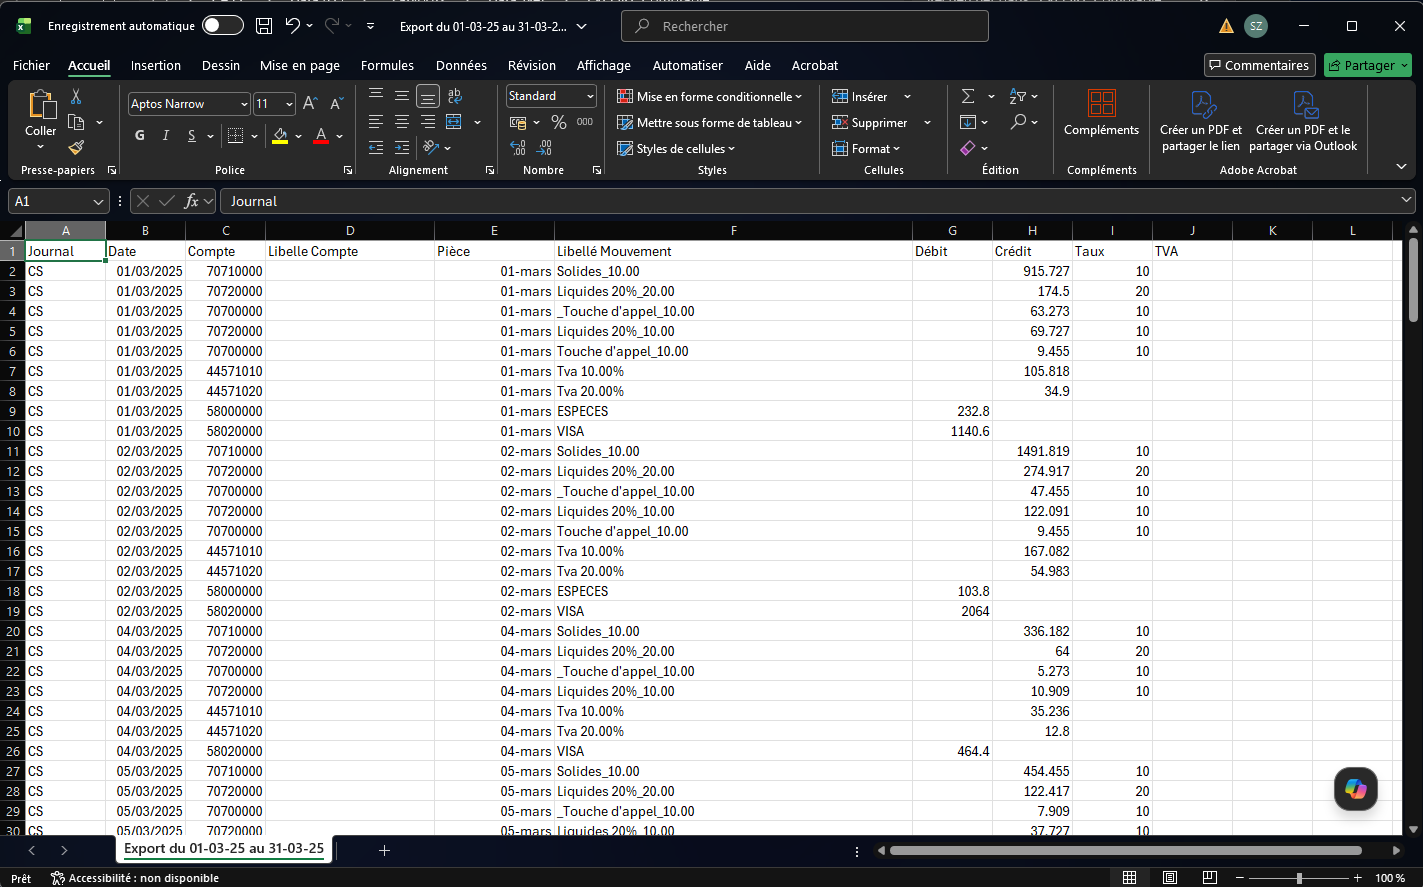Open the Fichier menu
Viewport: 1423px width, 887px height.
click(31, 65)
